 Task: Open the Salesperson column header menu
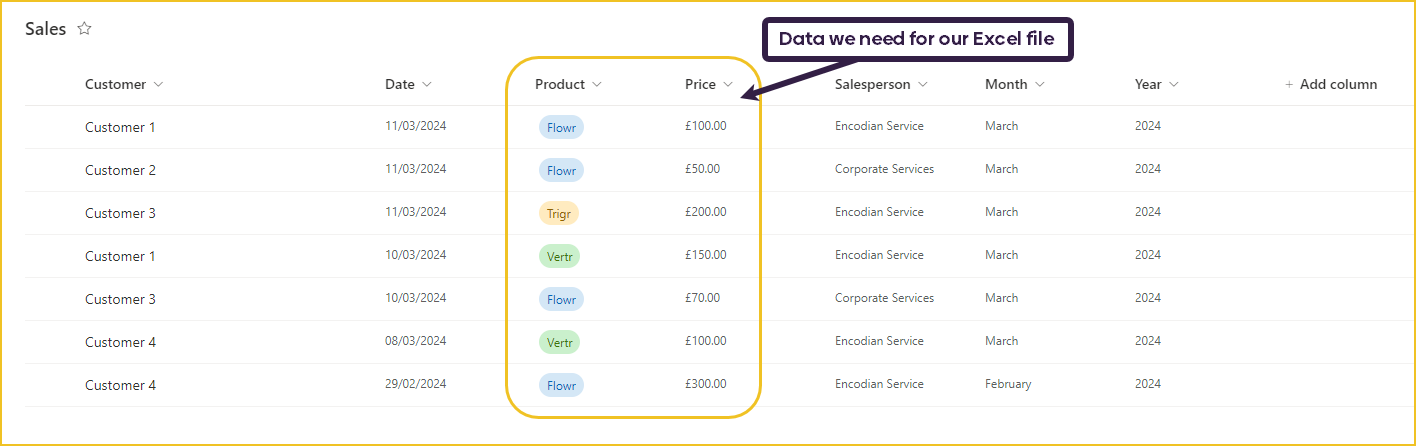coord(922,84)
